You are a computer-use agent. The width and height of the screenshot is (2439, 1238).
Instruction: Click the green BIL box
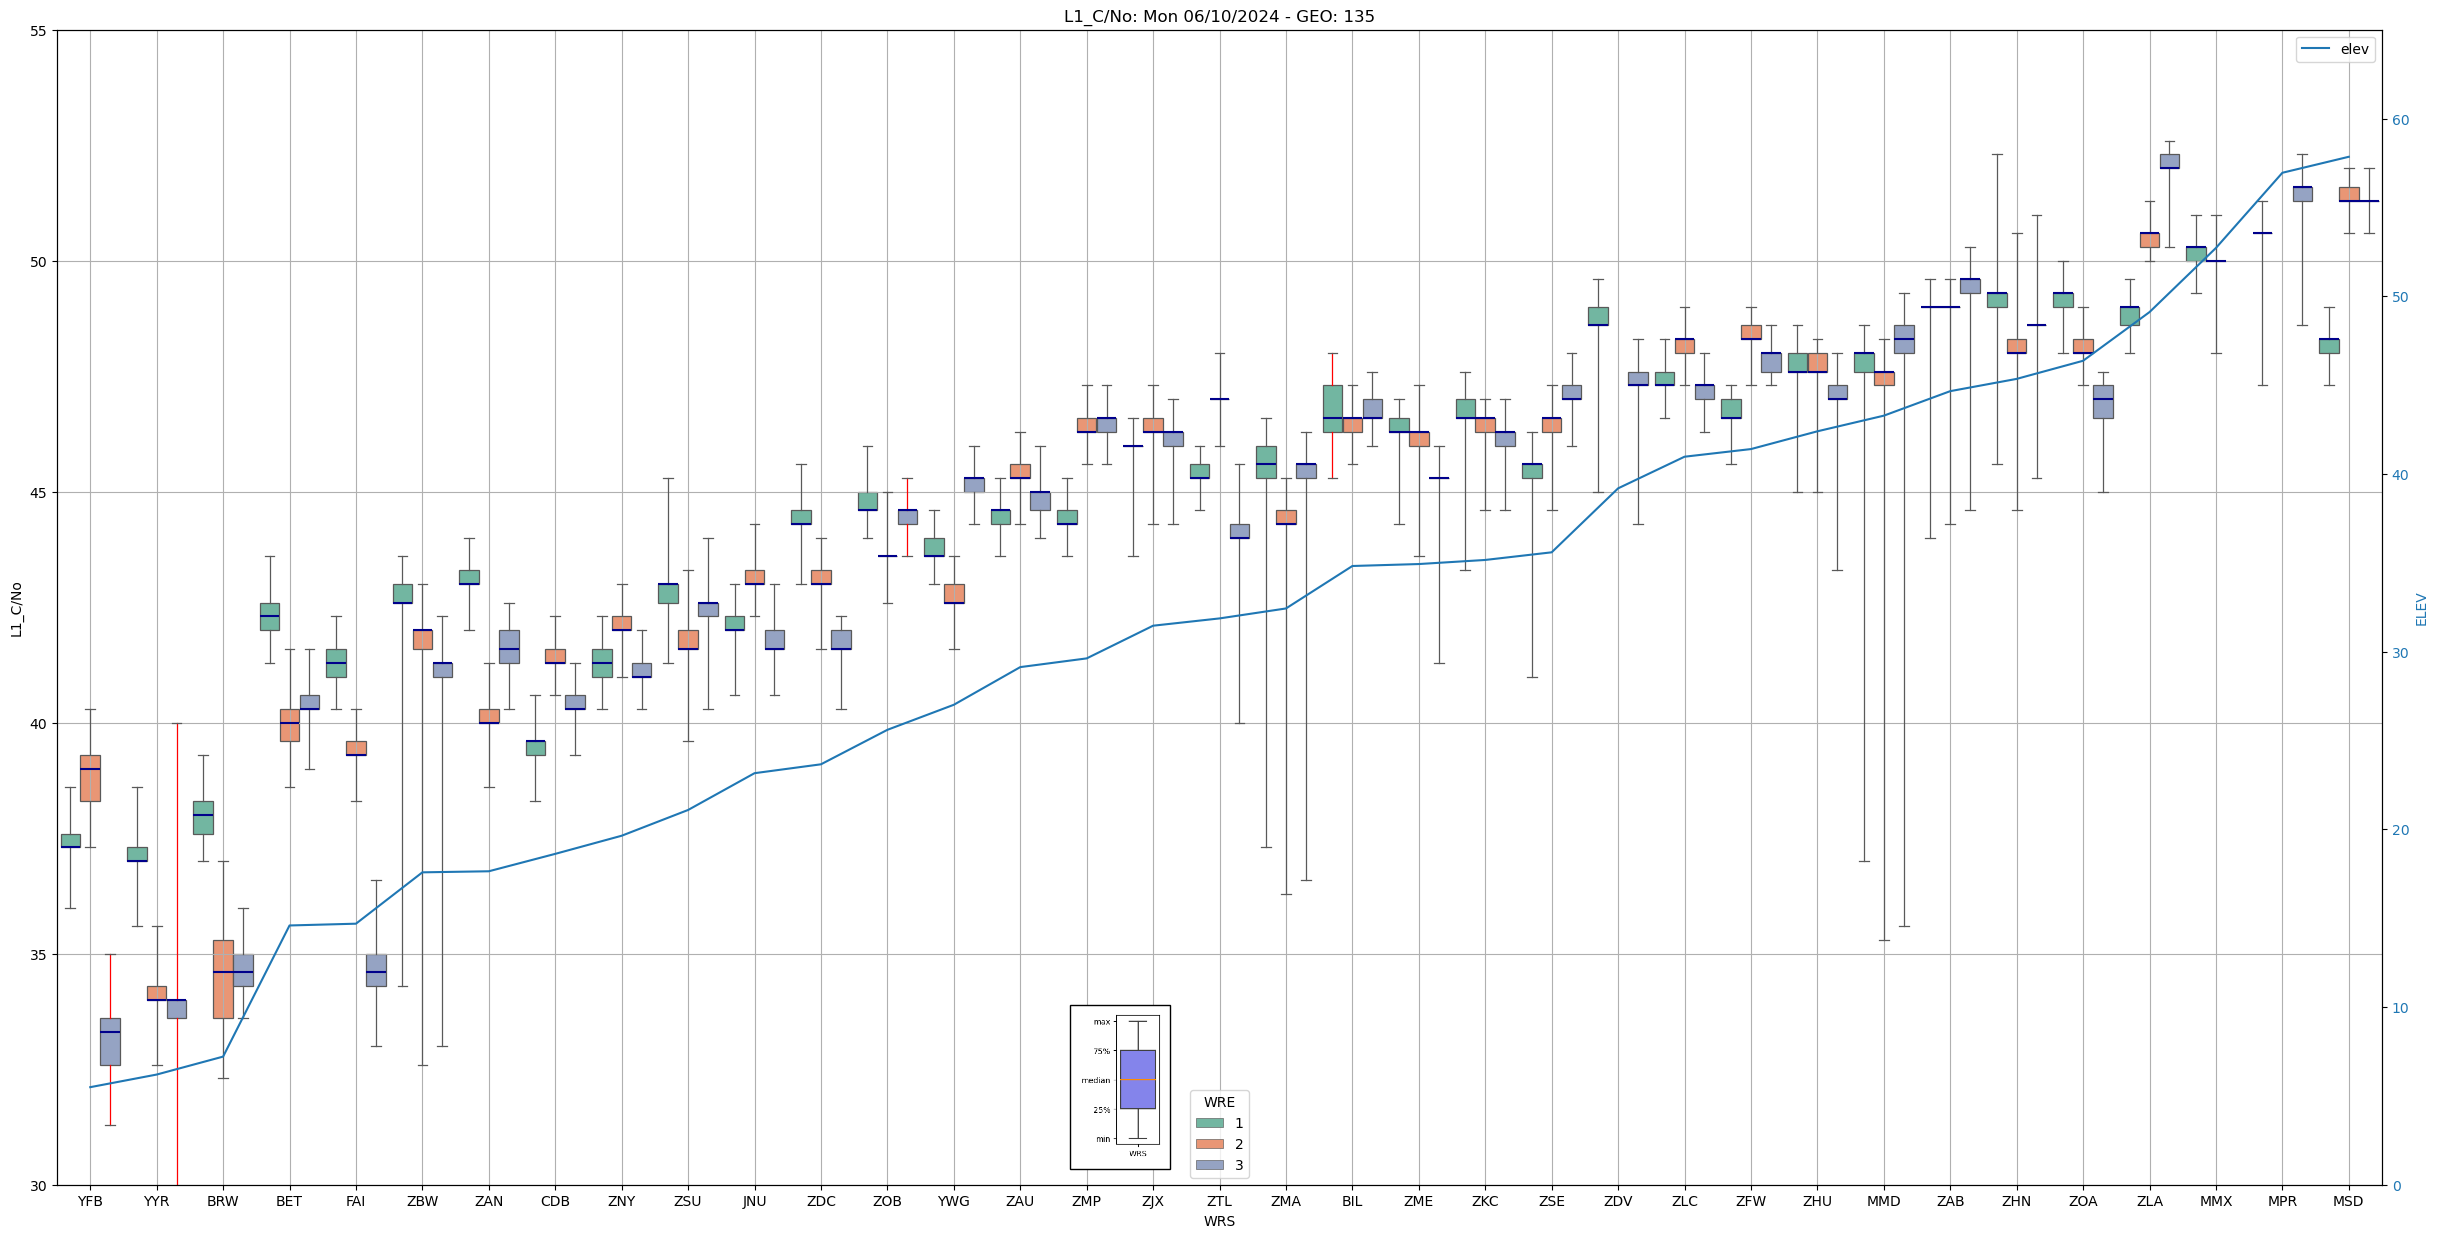1332,408
